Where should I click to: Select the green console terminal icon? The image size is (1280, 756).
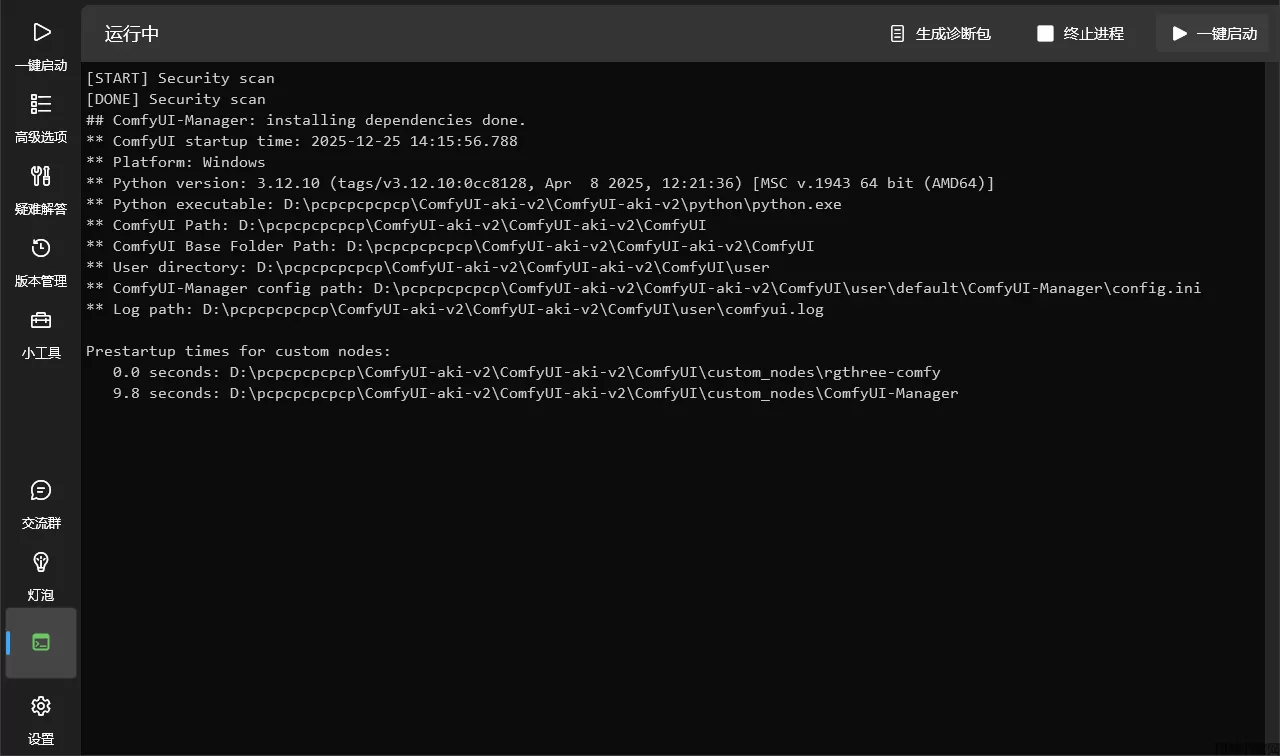point(41,642)
